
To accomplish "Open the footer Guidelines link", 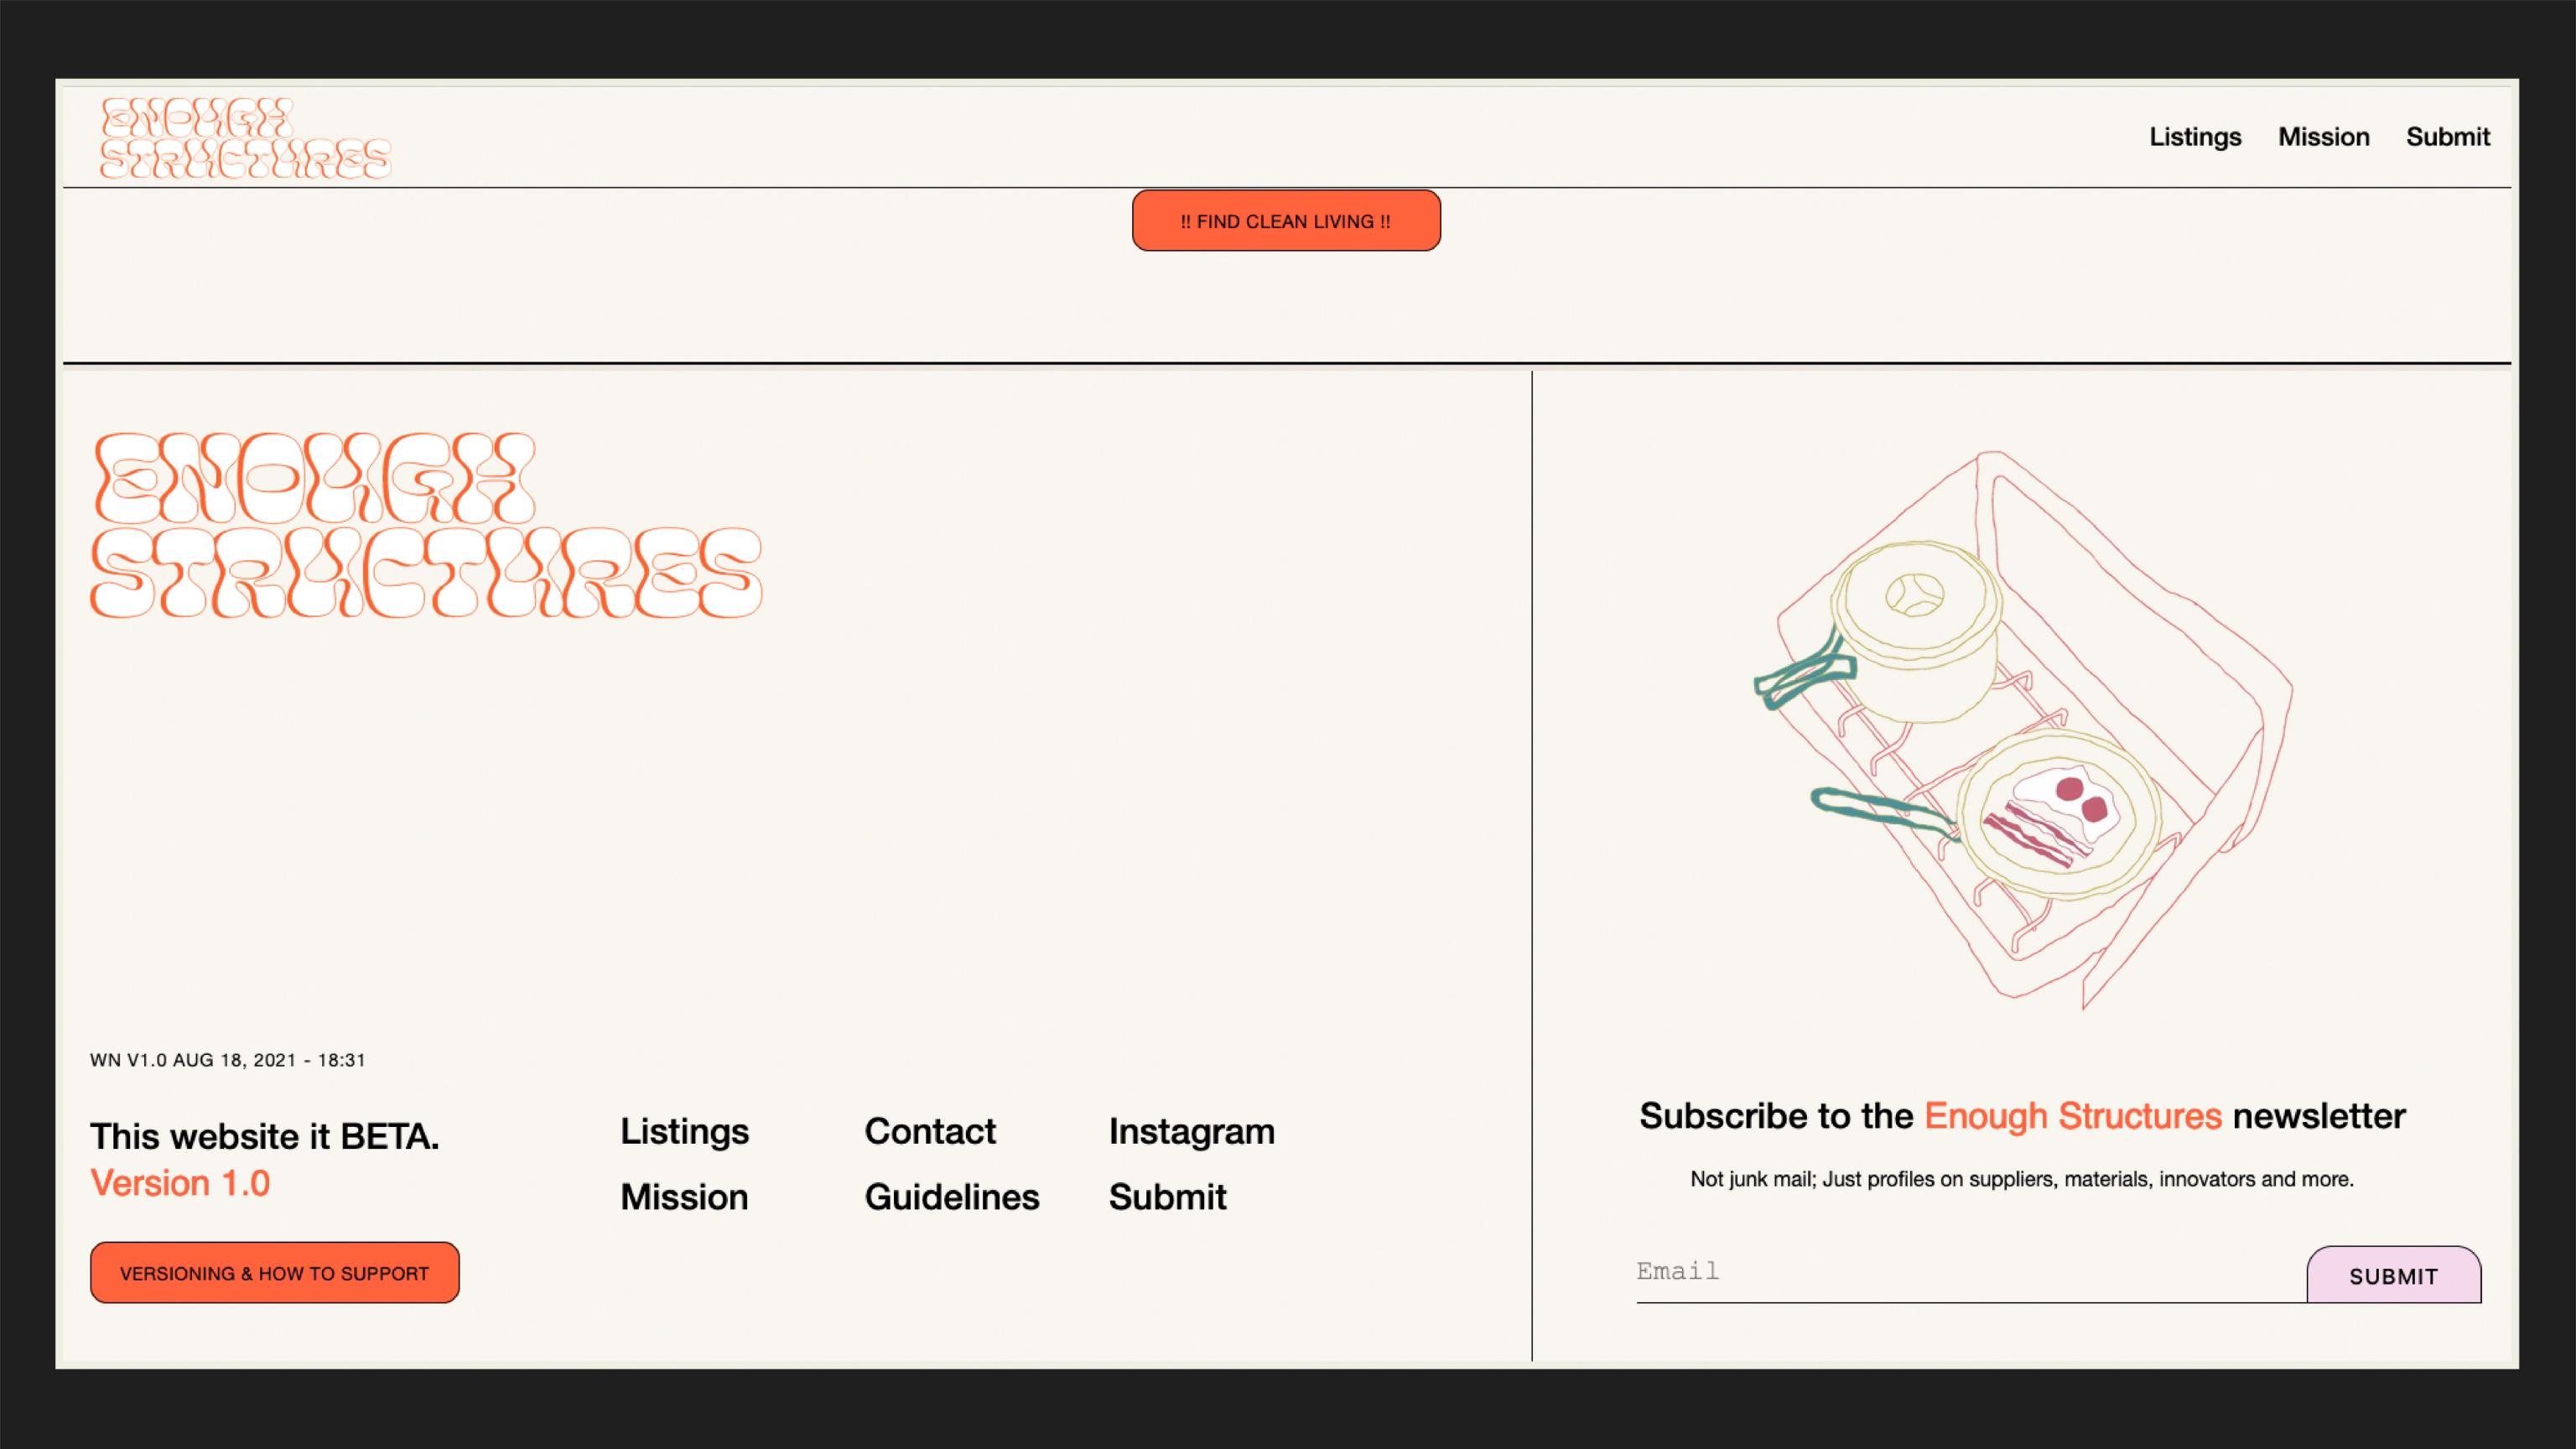I will pyautogui.click(x=951, y=1197).
